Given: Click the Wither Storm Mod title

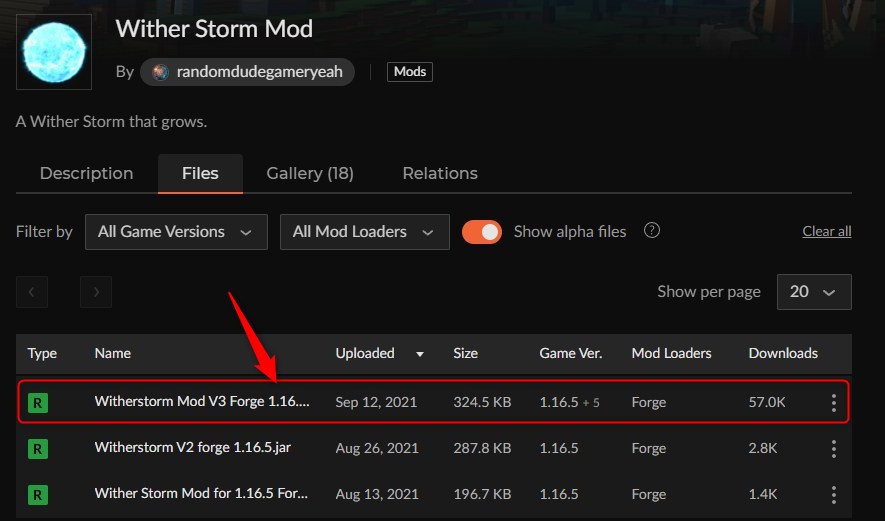Looking at the screenshot, I should tap(214, 29).
